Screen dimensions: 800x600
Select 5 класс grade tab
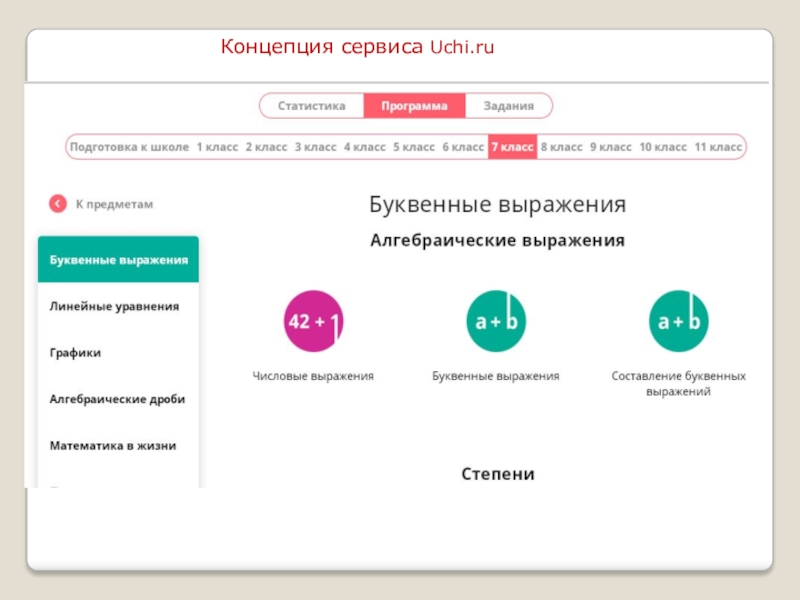[414, 147]
